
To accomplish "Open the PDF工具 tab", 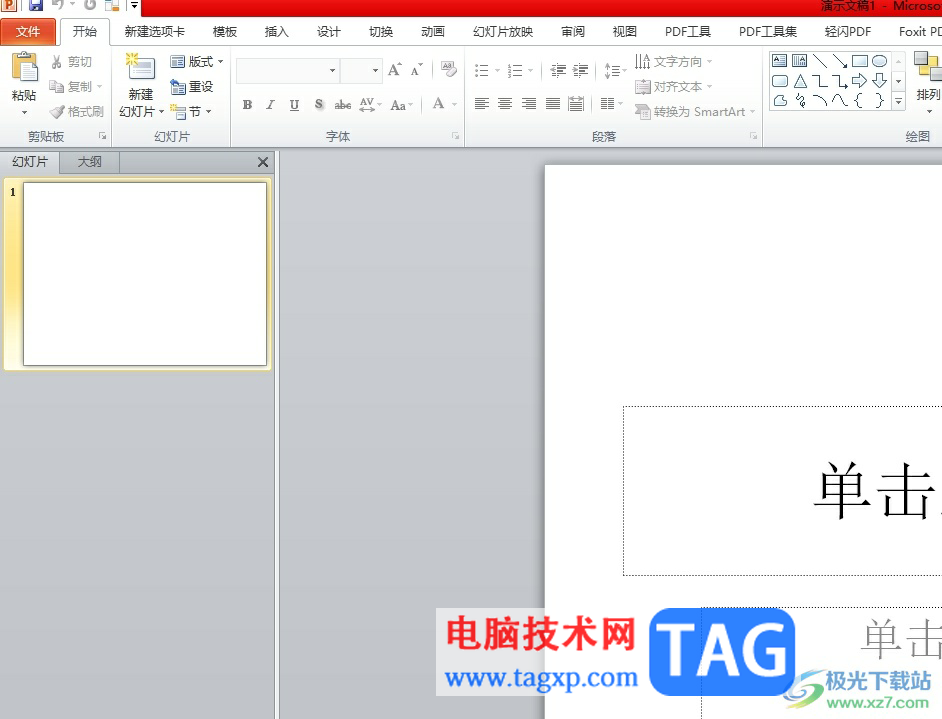I will point(687,32).
